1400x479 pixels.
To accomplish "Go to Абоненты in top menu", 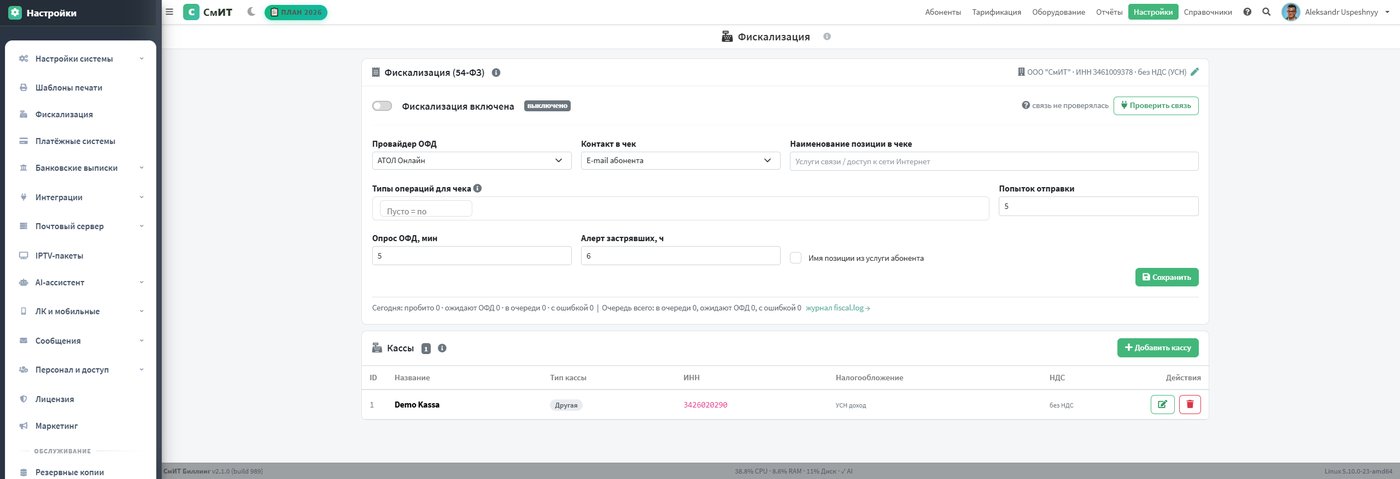I will tap(942, 12).
